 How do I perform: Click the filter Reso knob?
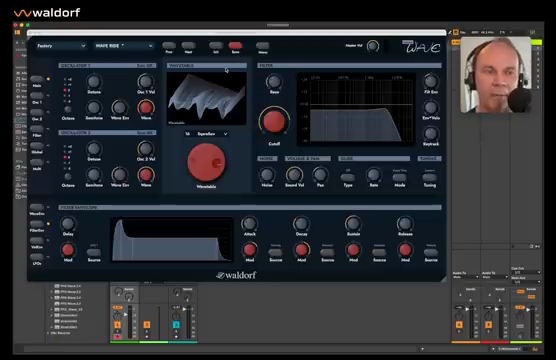pos(274,82)
